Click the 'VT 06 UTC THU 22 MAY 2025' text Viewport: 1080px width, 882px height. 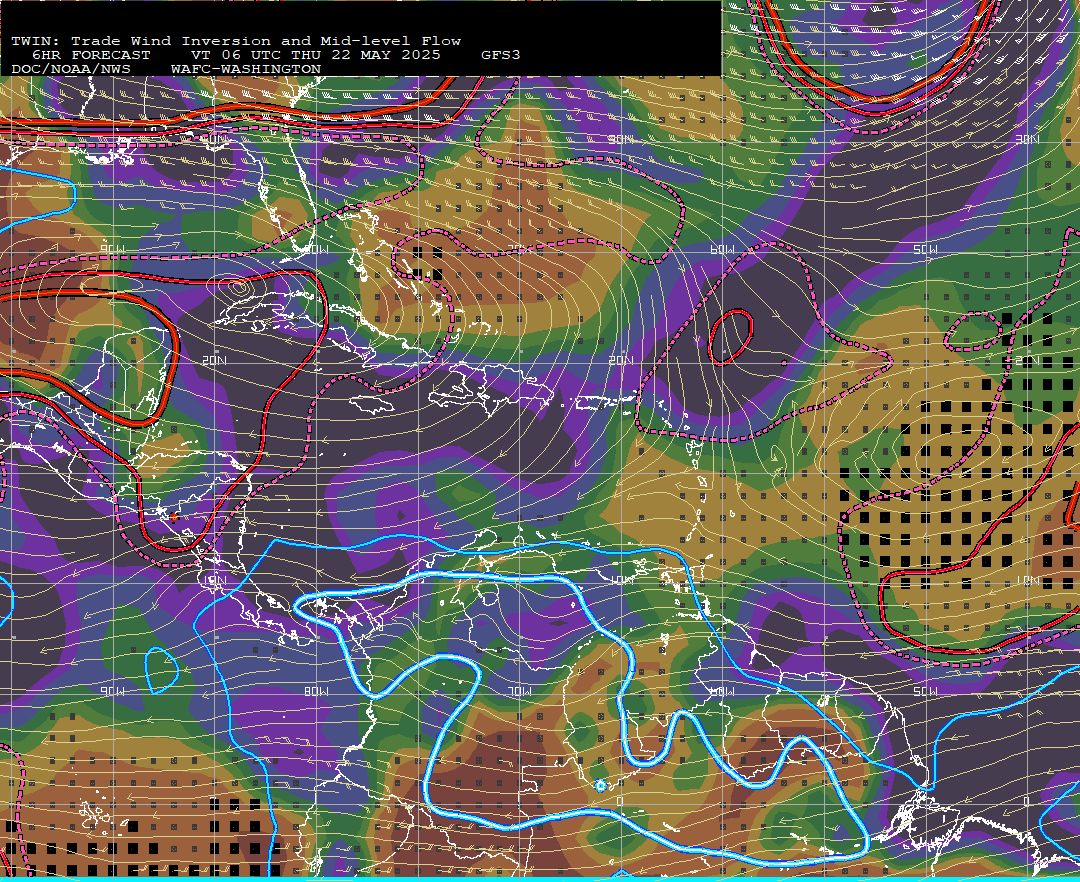tap(315, 55)
